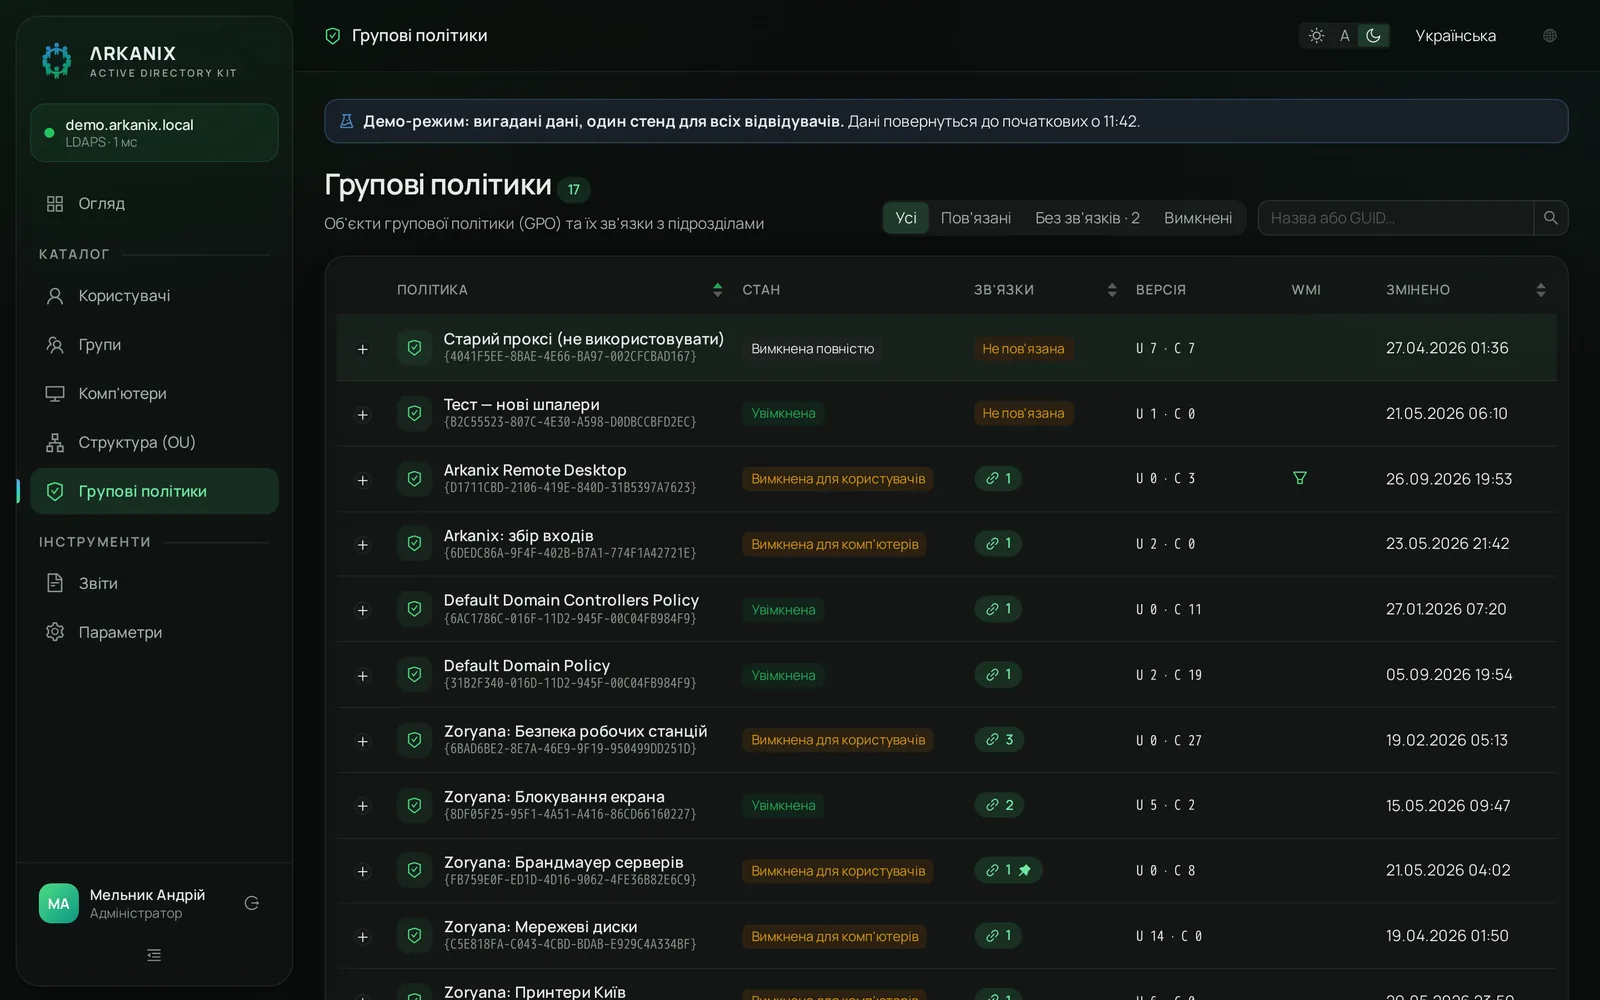Open Комп'ютери section
The image size is (1600, 1000).
click(x=154, y=394)
